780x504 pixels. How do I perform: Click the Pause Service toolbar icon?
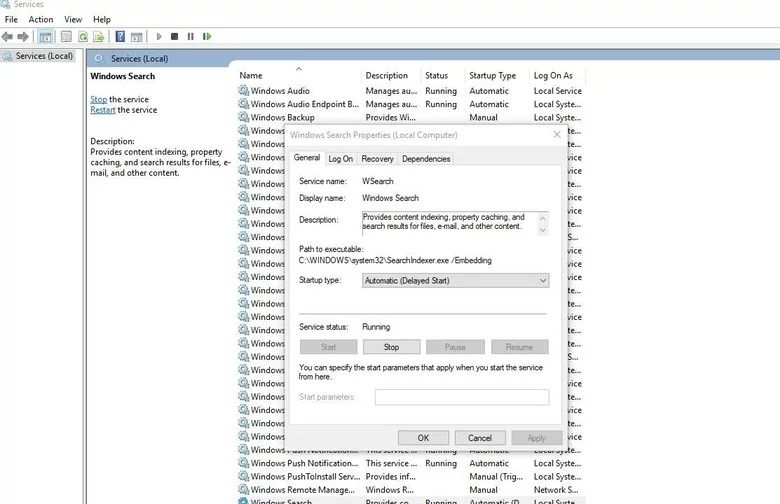coord(191,36)
